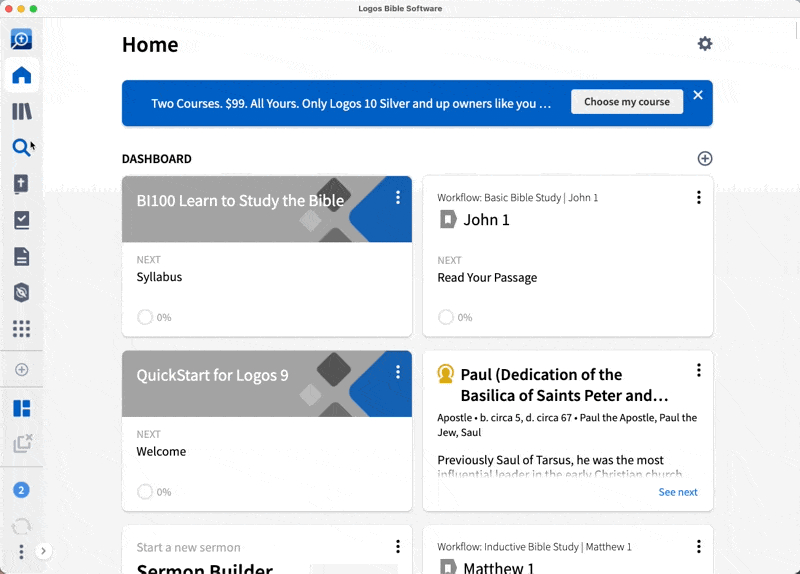
Task: Click John 1 workflow 0% progress circle
Action: 446,317
